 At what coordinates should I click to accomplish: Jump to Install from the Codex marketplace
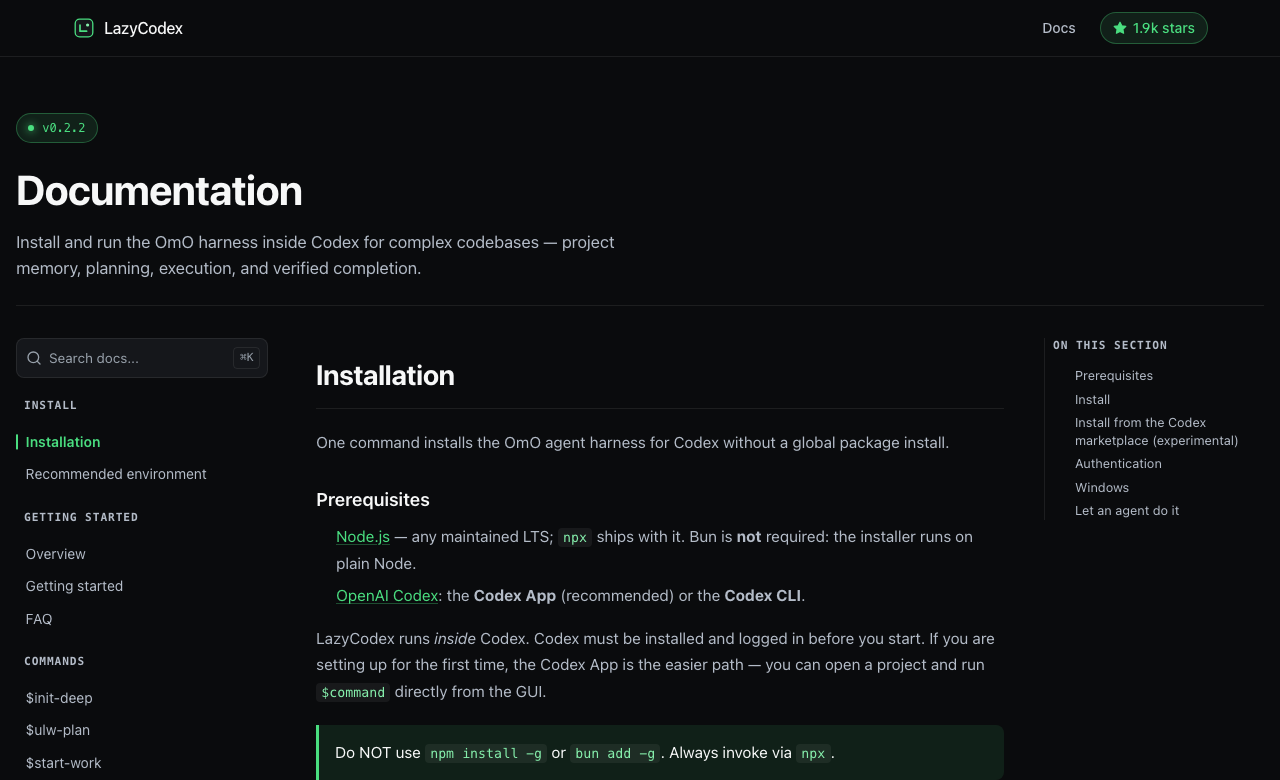click(1157, 432)
